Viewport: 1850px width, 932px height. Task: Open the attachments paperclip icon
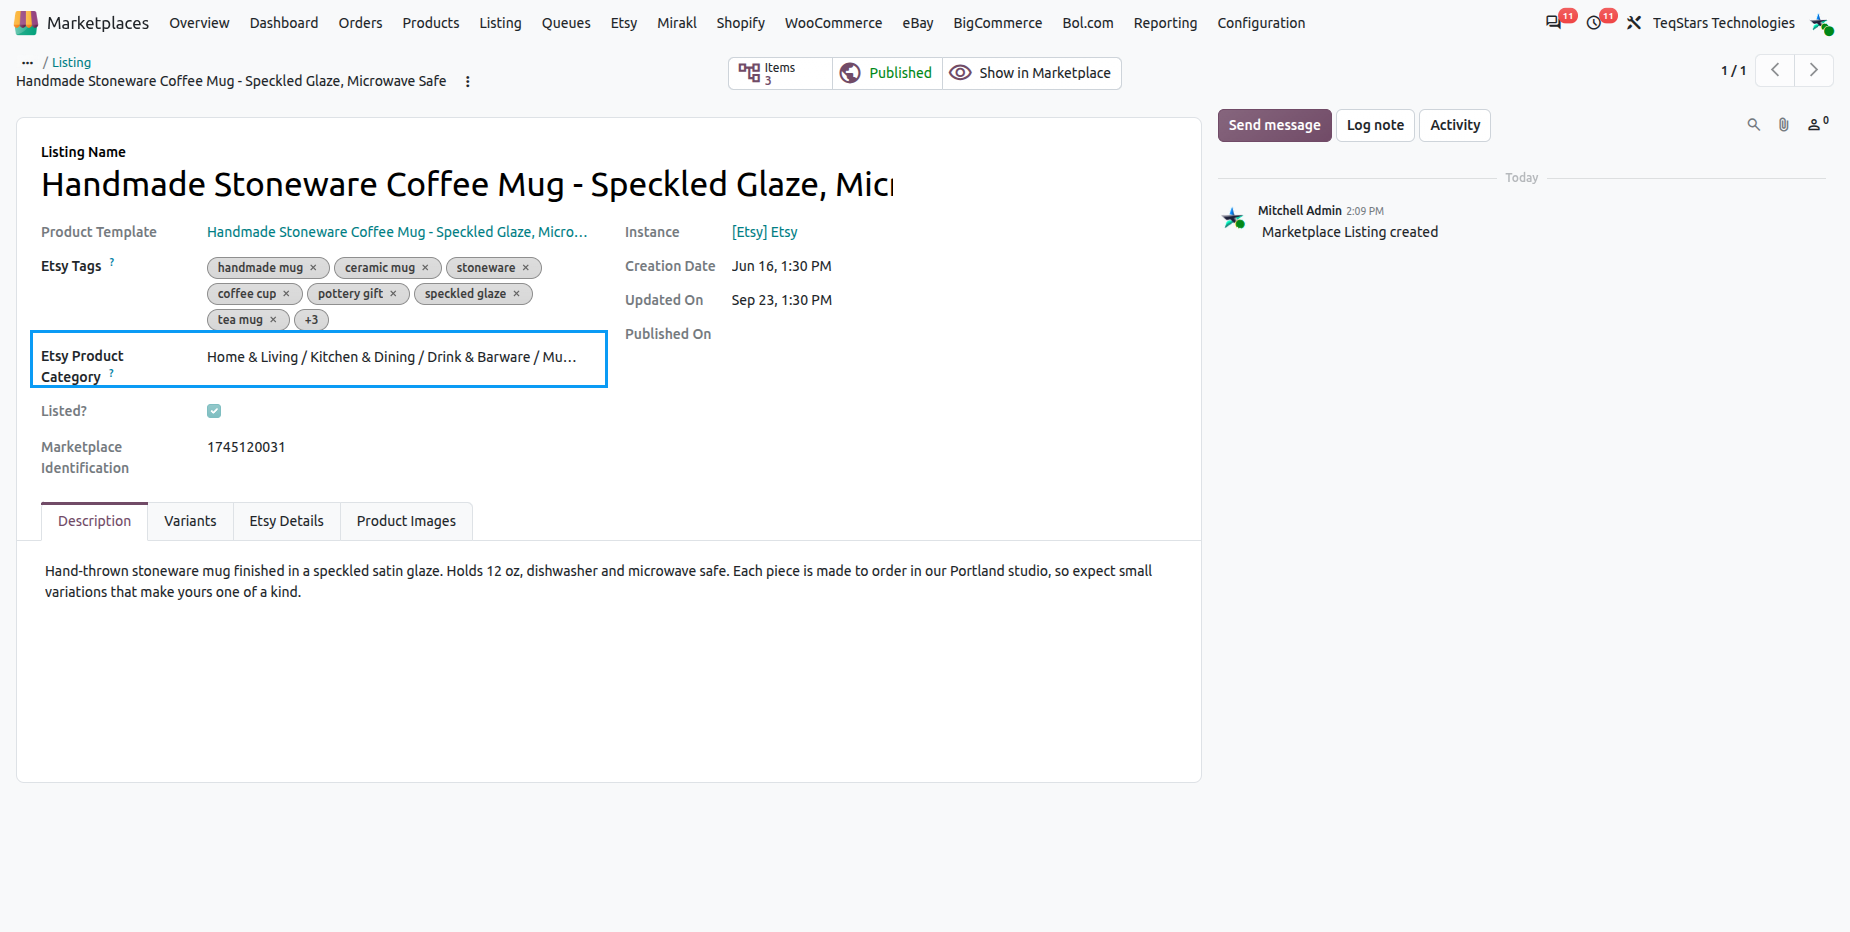click(1783, 125)
